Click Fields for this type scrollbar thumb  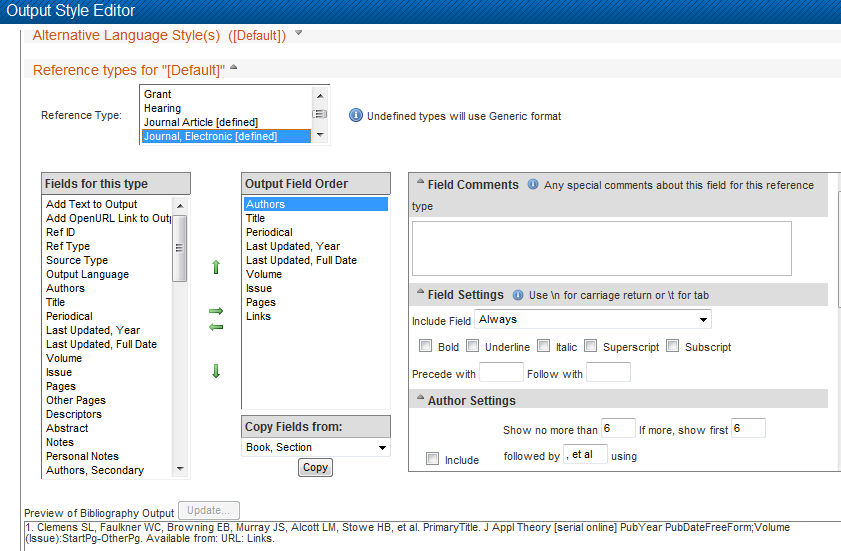(180, 248)
